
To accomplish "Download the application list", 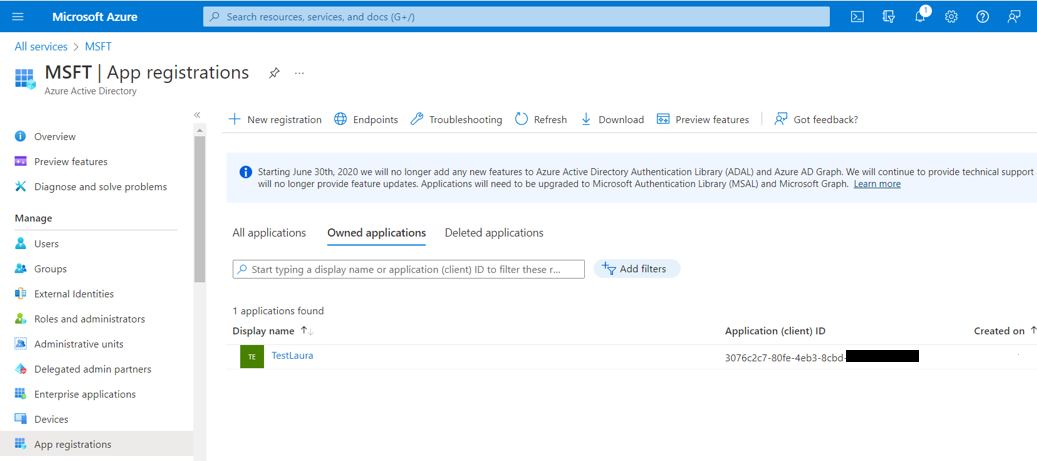I will click(612, 120).
